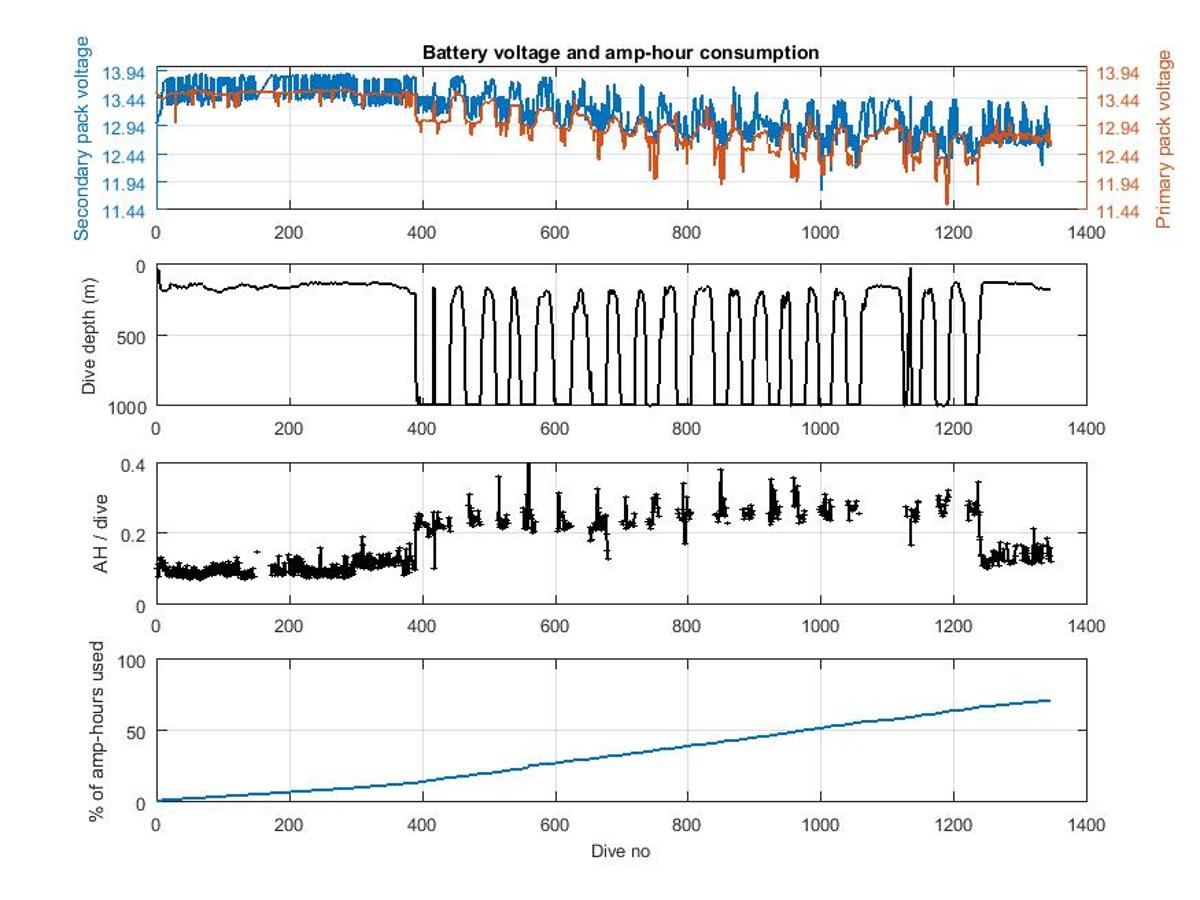Image resolution: width=1200 pixels, height=900 pixels.
Task: Select the "Secondary pack voltage" axis label
Action: 82,138
